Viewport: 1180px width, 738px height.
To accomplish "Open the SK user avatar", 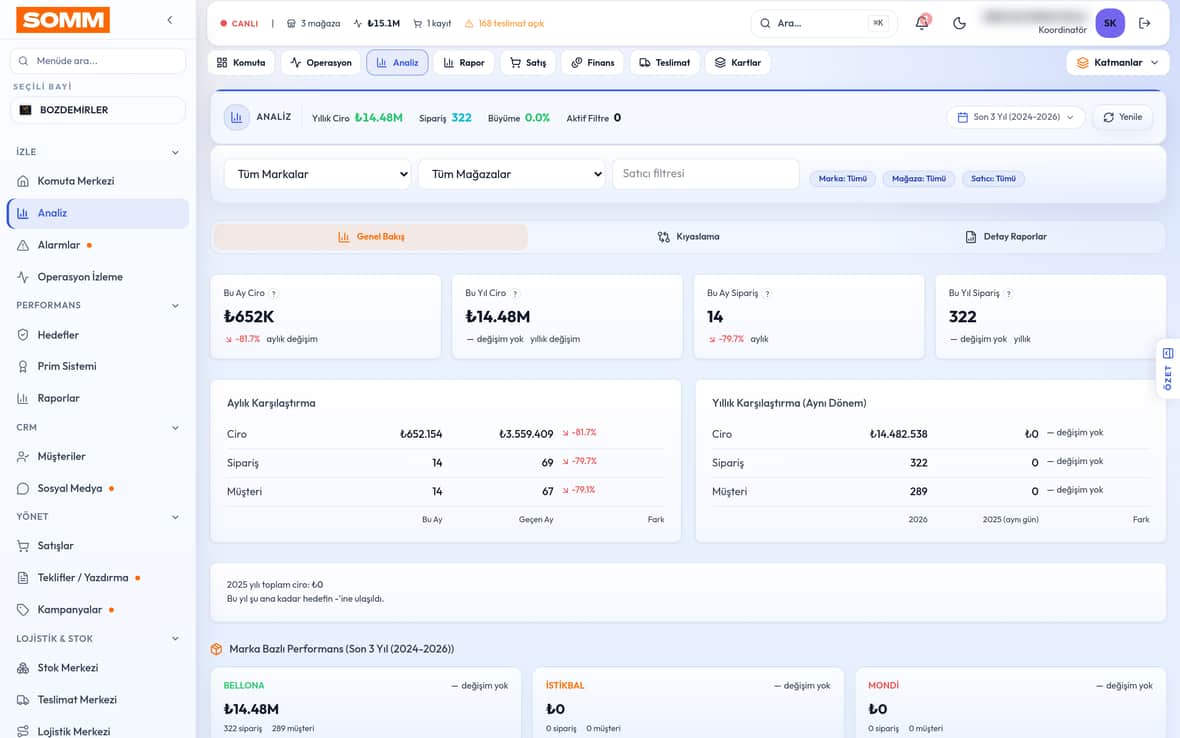I will click(1110, 23).
